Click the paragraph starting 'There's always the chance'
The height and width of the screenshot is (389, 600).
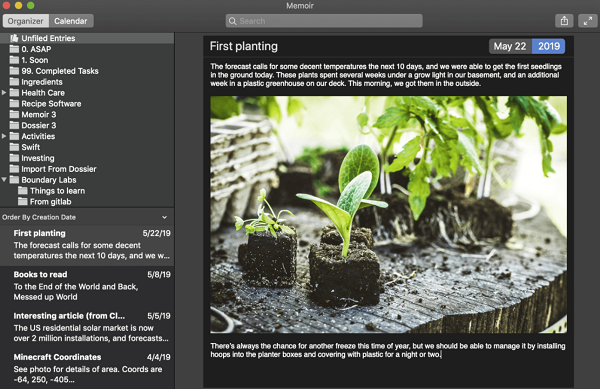[x=388, y=350]
